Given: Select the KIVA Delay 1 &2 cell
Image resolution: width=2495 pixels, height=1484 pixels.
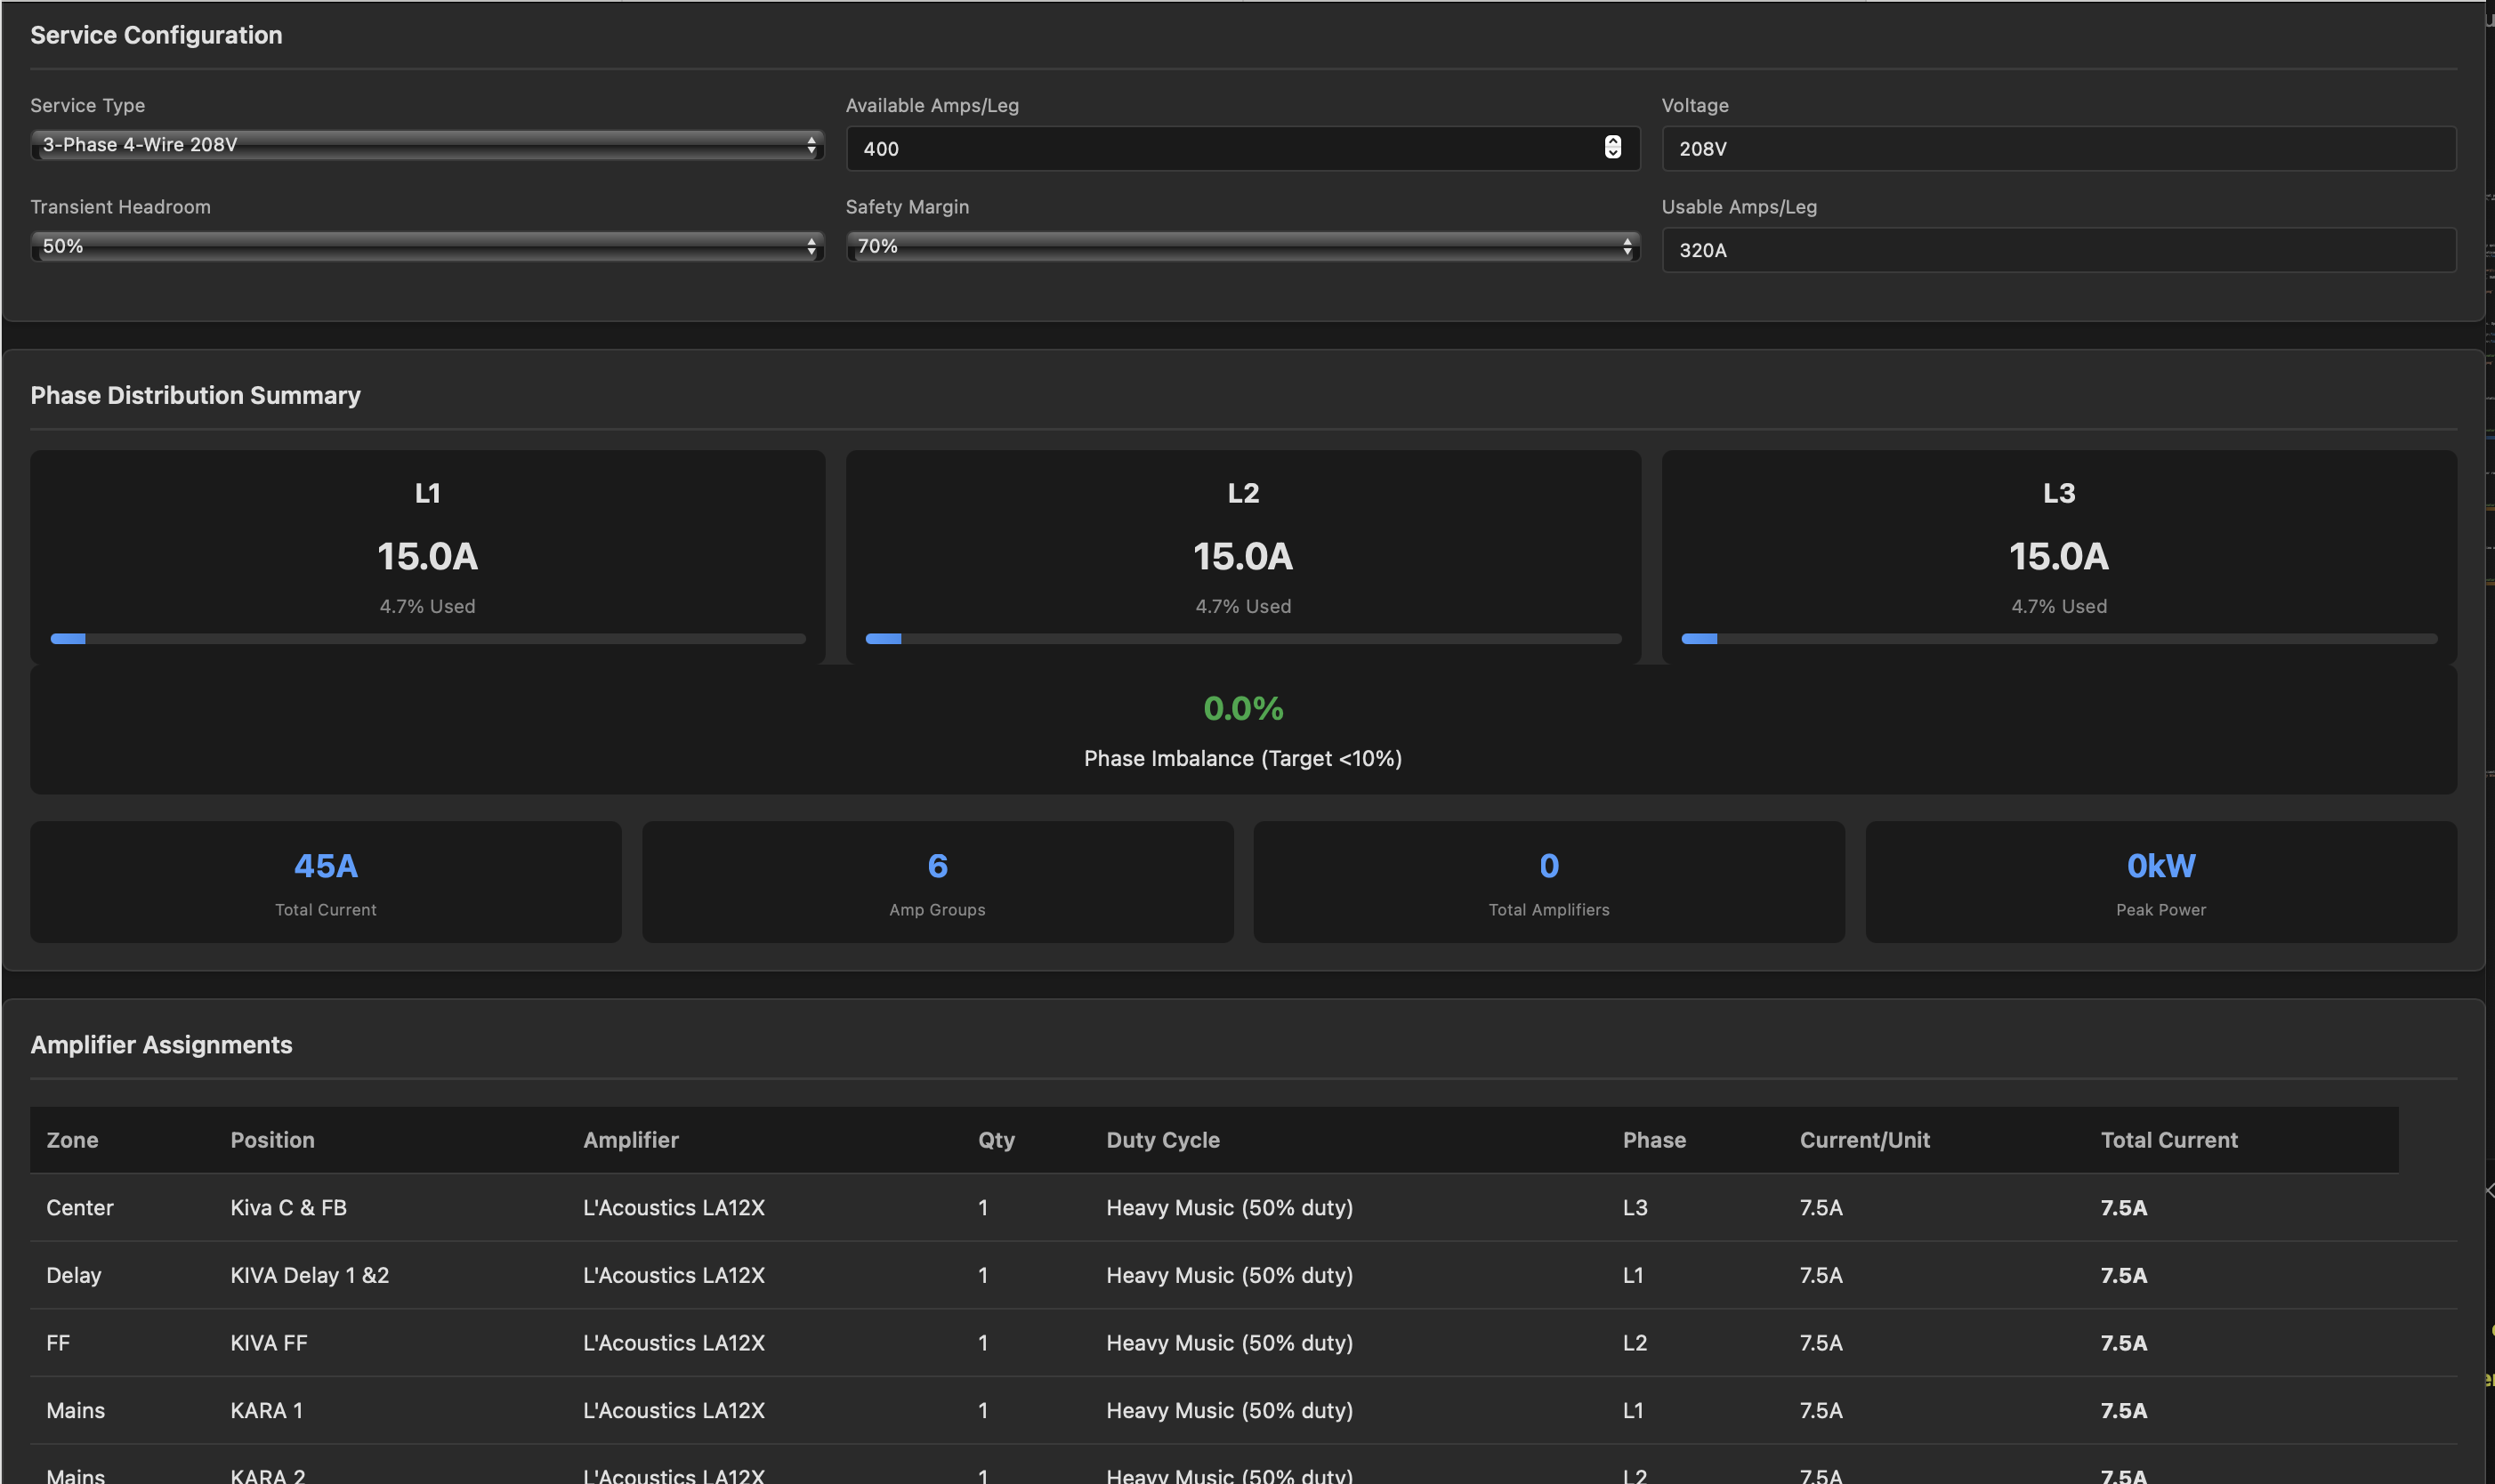Looking at the screenshot, I should pos(309,1275).
